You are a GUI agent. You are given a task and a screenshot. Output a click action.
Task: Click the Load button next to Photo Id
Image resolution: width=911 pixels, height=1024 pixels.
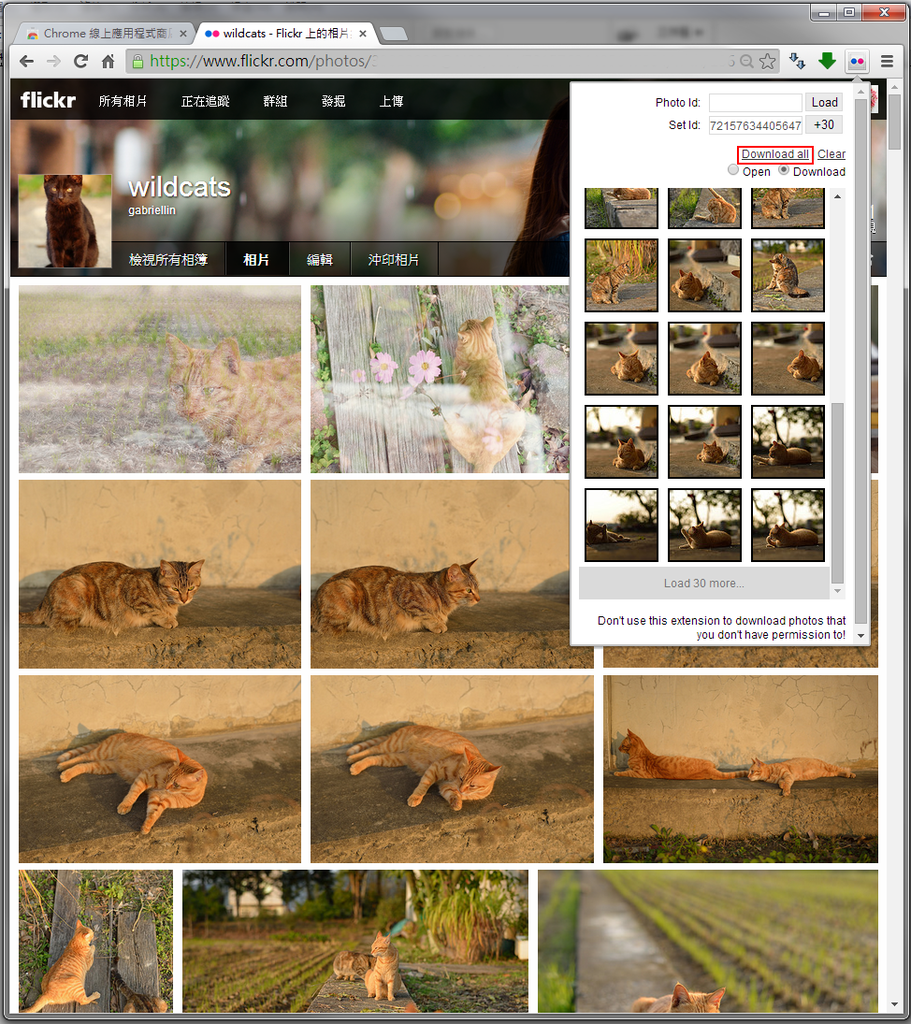[x=824, y=103]
